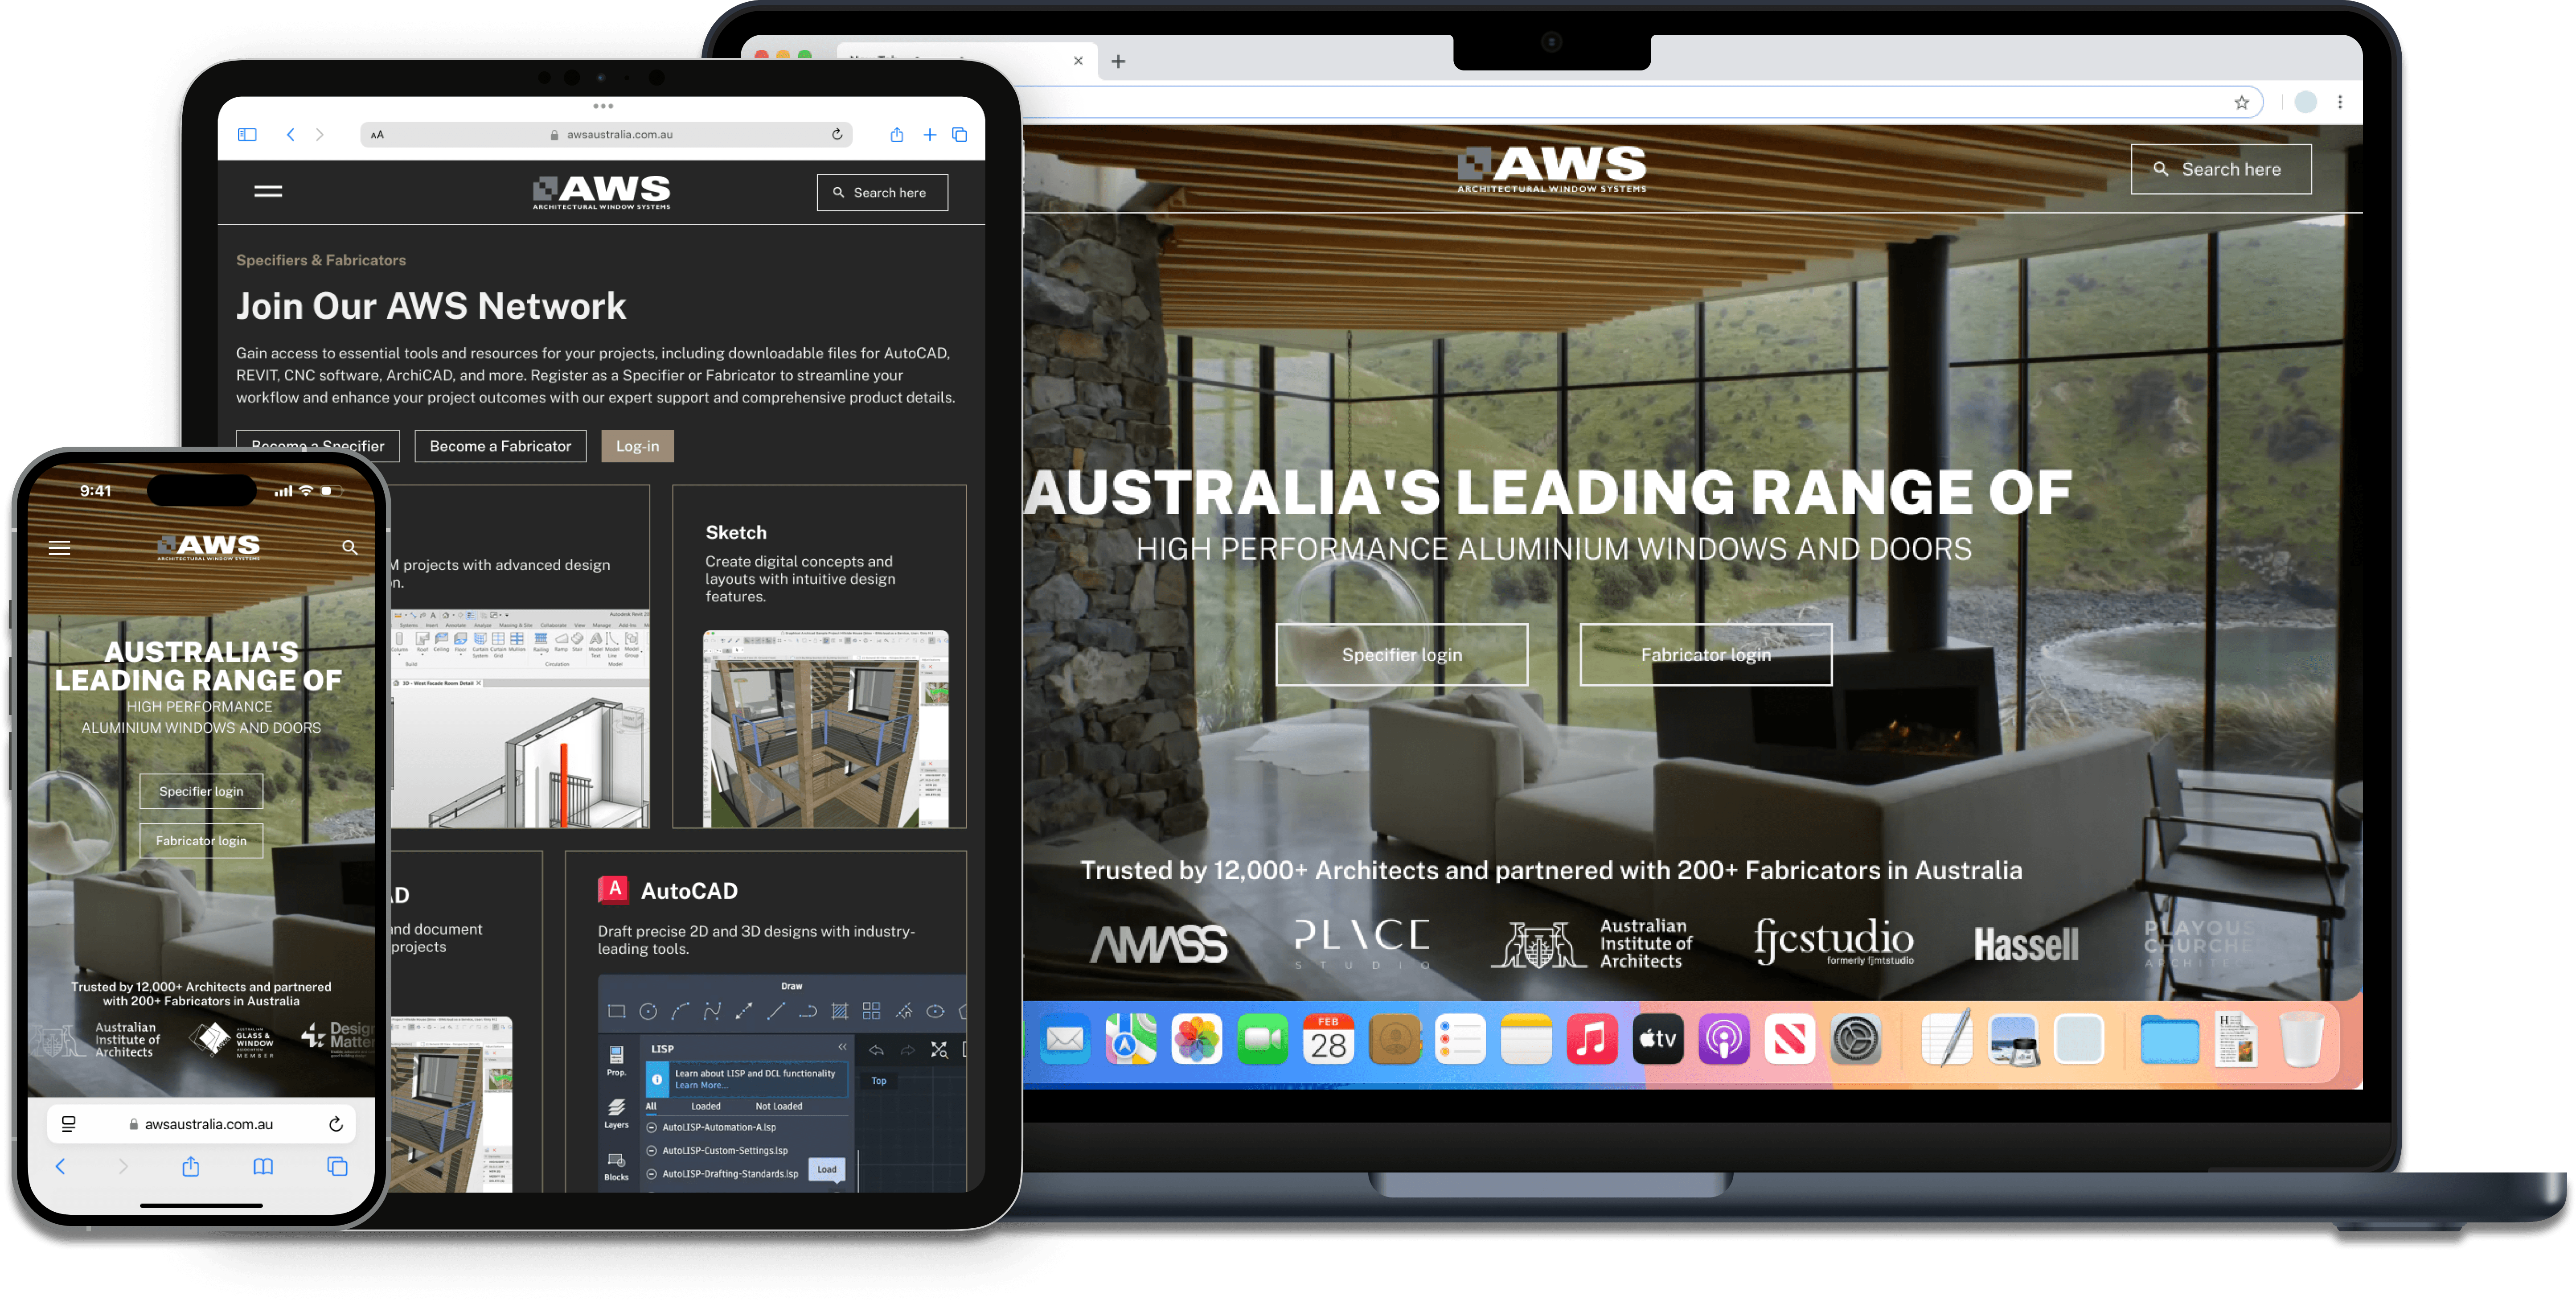Click Fabricator login button on laptop

coord(1705,654)
